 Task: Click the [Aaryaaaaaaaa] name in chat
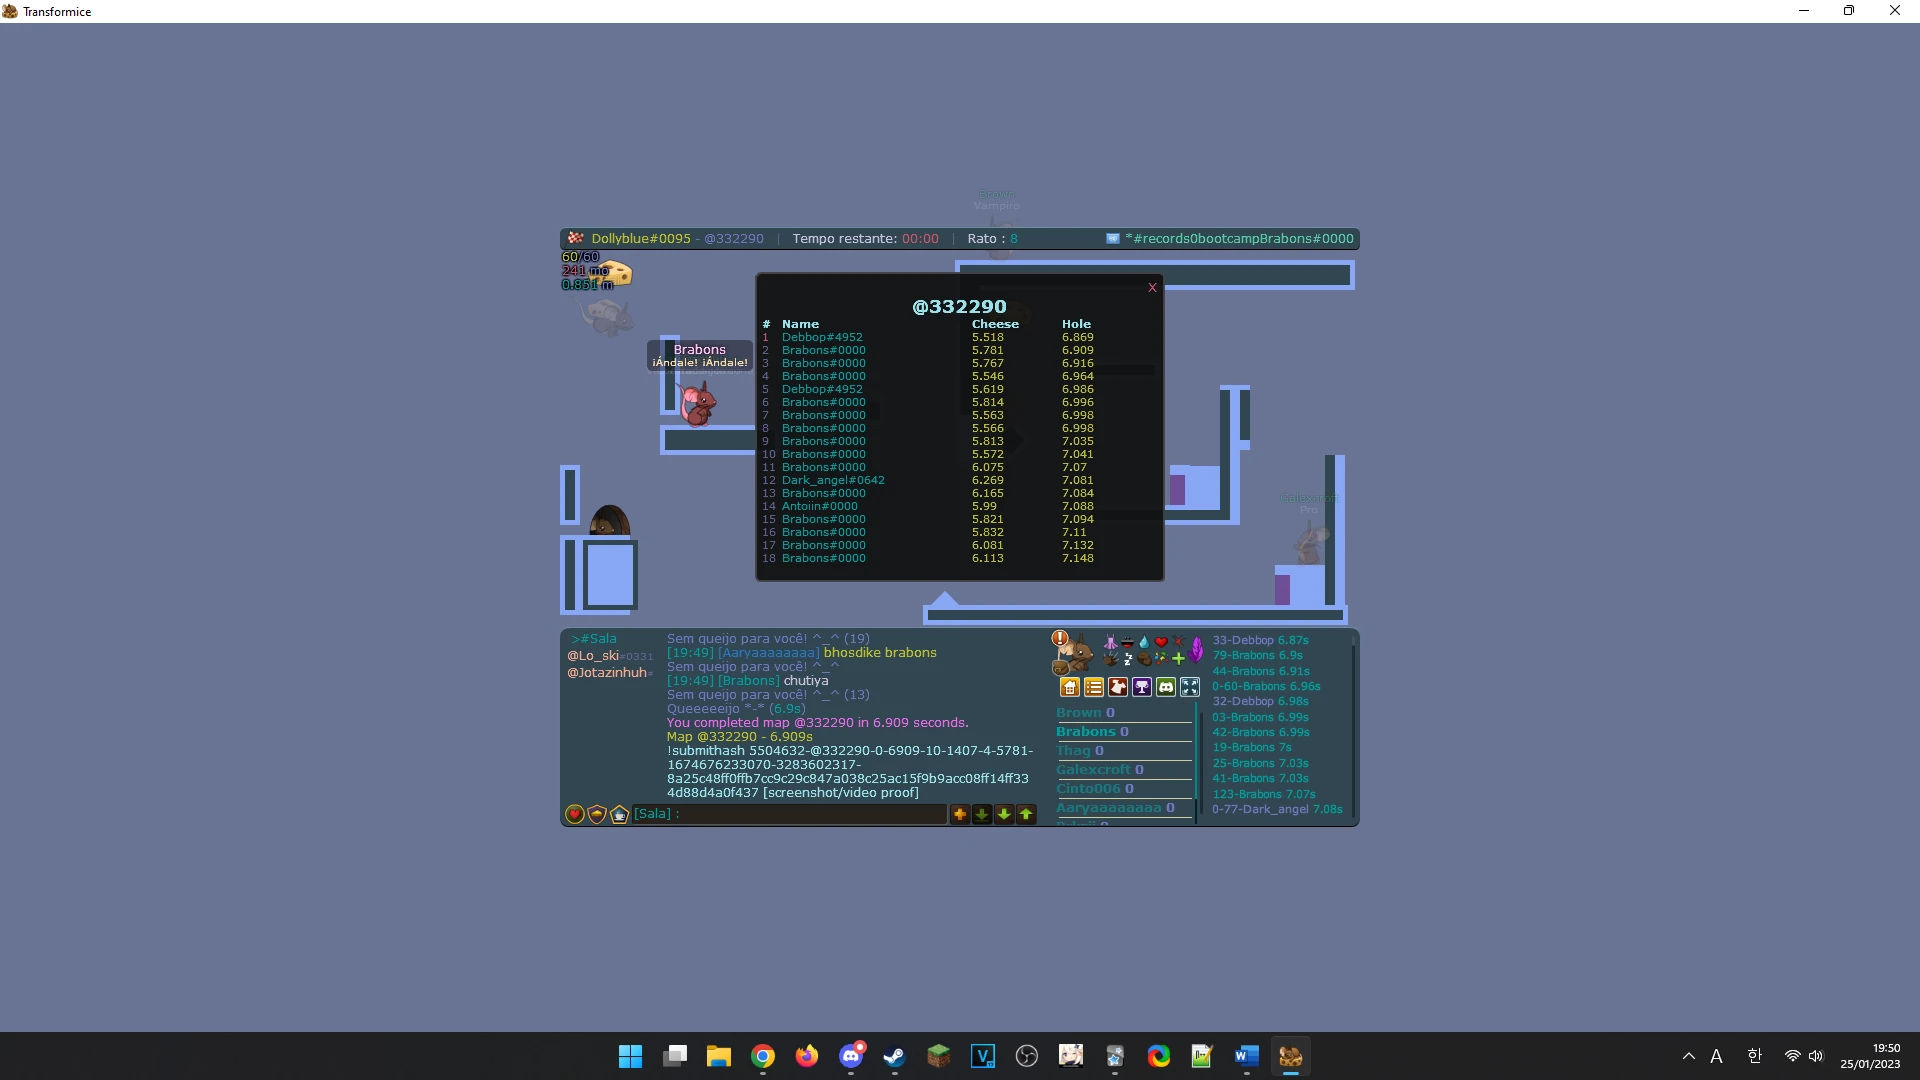coord(768,653)
